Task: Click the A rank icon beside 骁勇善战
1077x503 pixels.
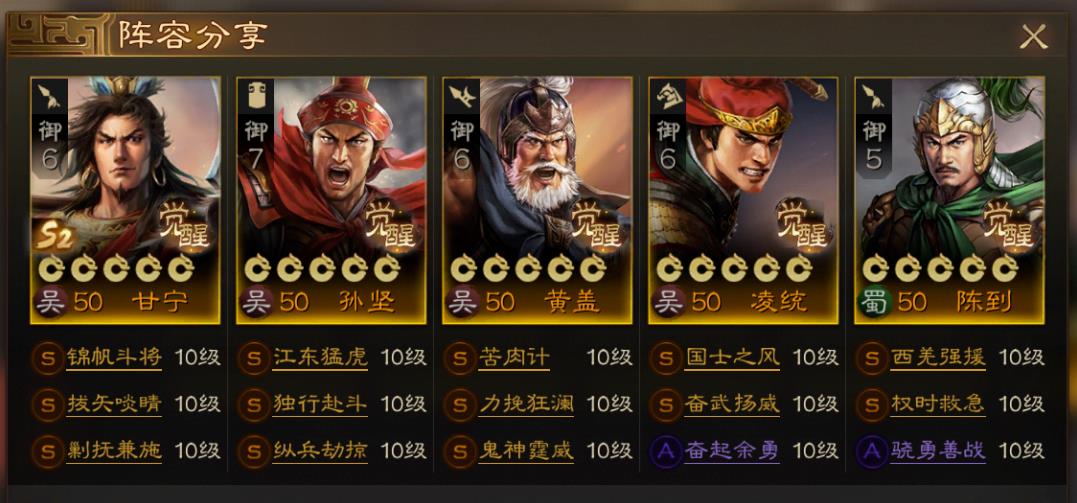Action: 872,451
